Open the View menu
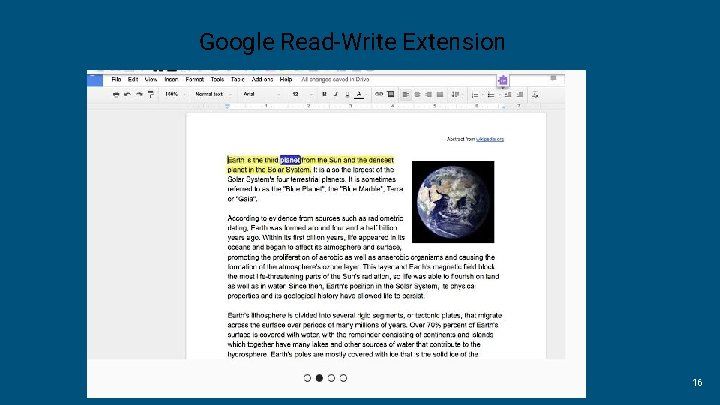The height and width of the screenshot is (405, 720). pos(151,79)
